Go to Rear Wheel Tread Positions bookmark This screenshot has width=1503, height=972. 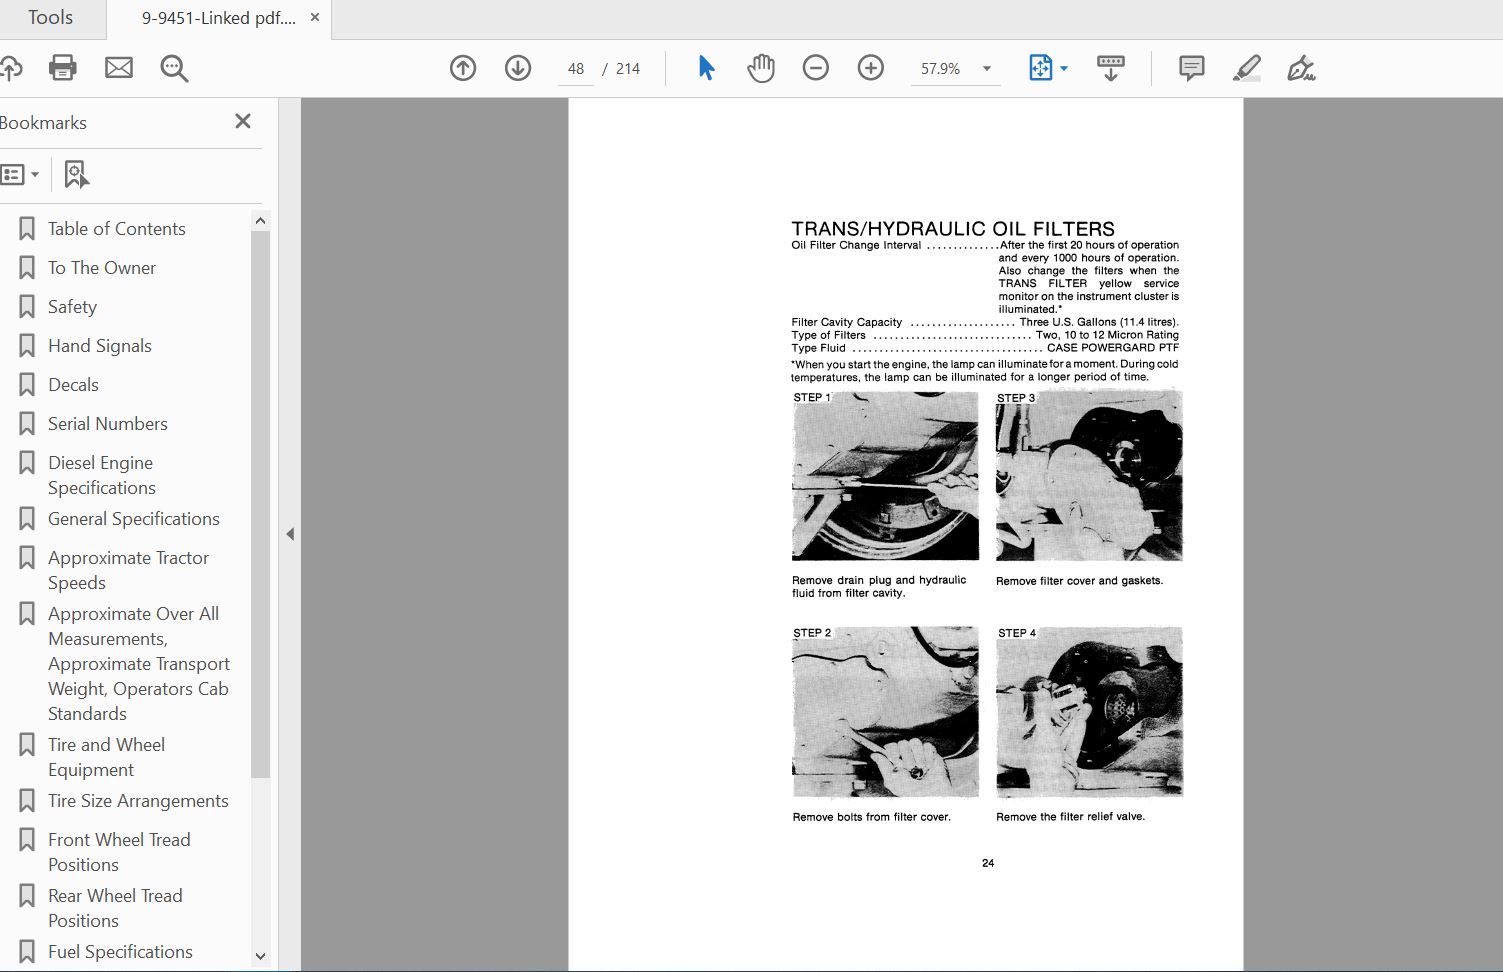pos(115,908)
